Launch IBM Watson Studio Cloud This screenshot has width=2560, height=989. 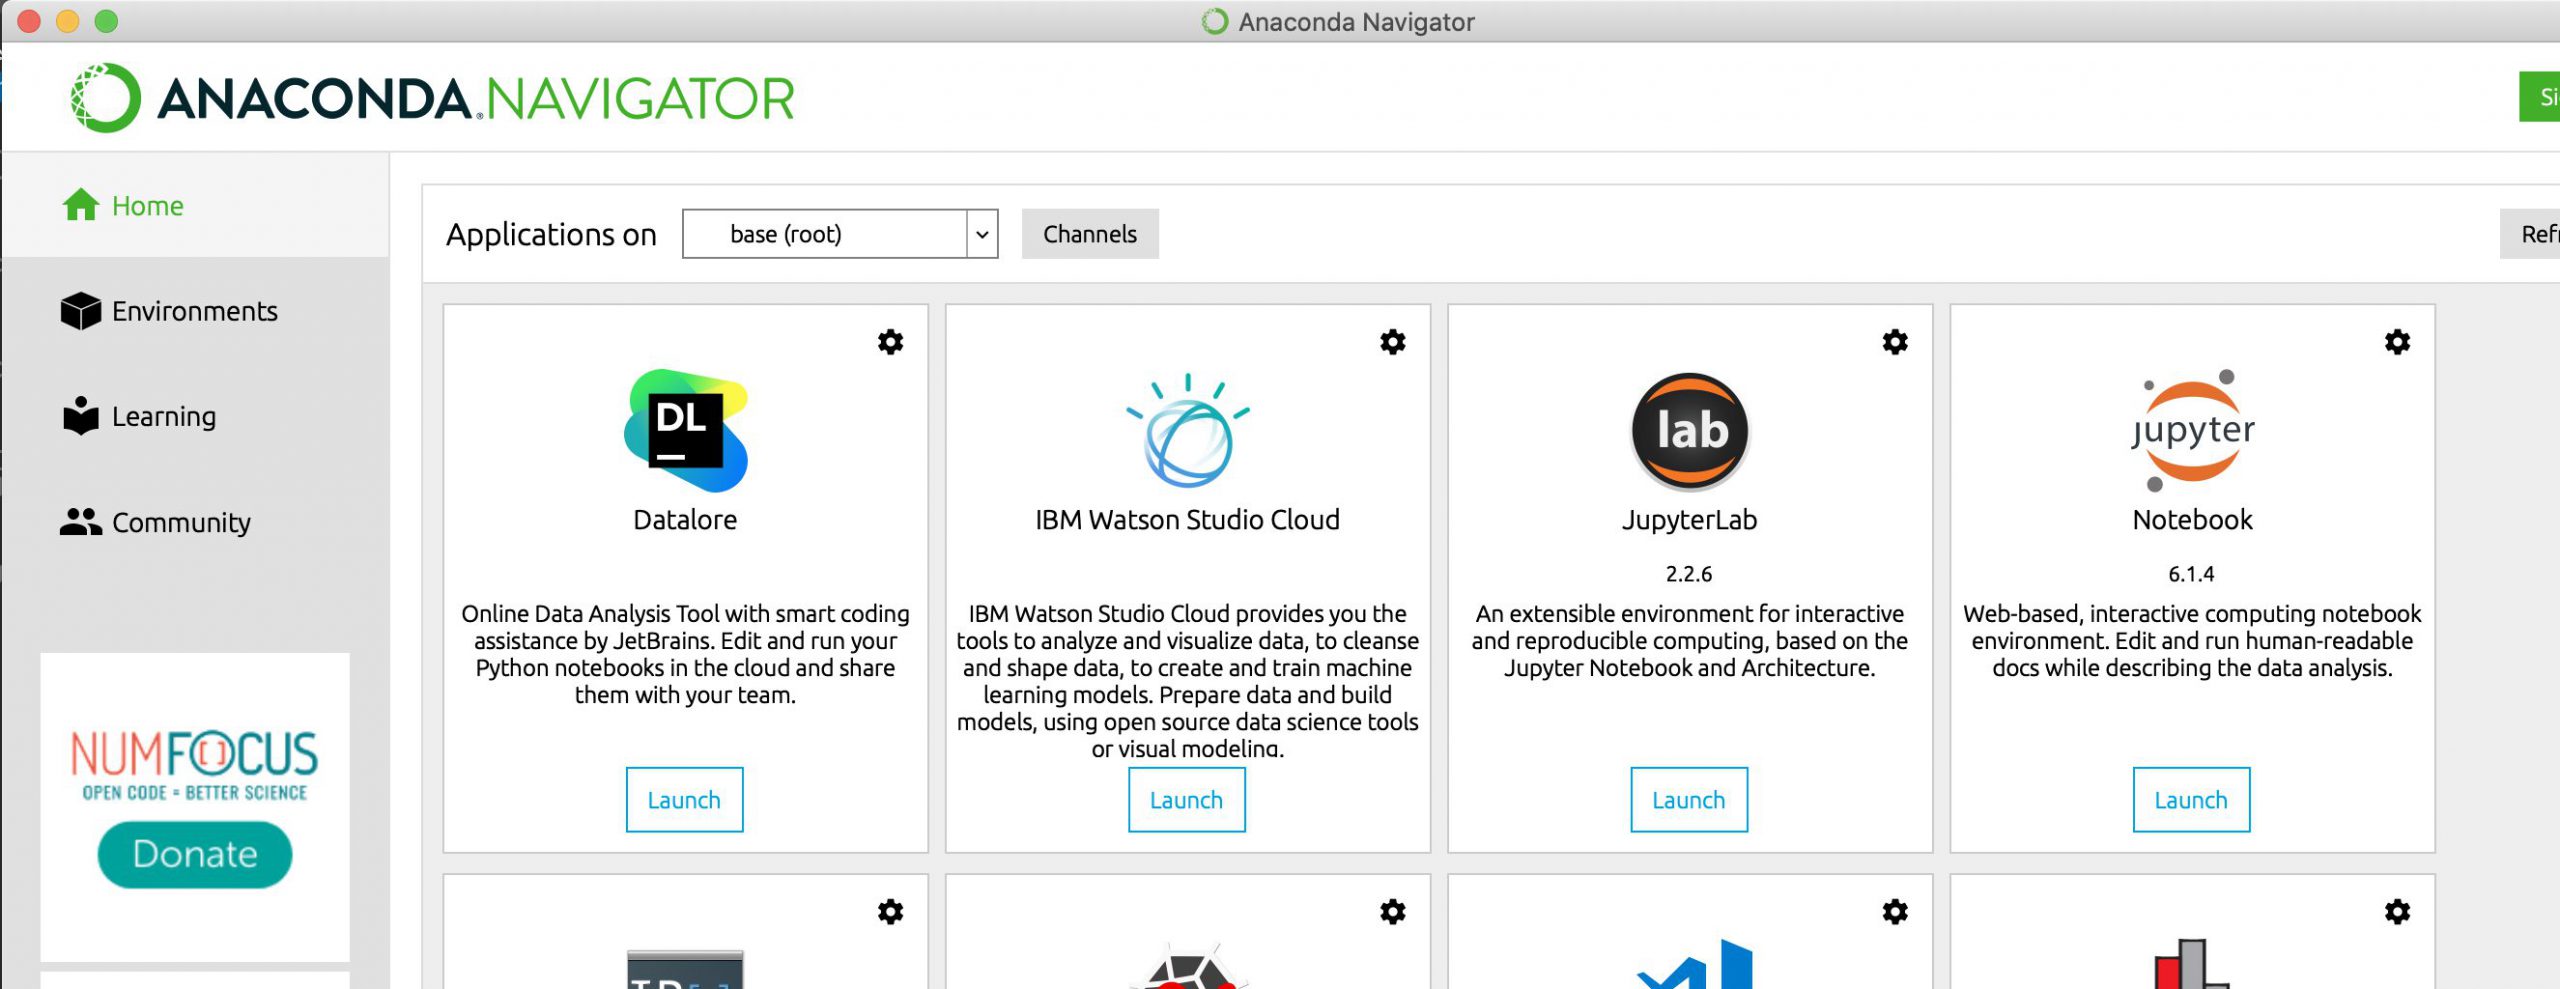pyautogui.click(x=1186, y=799)
